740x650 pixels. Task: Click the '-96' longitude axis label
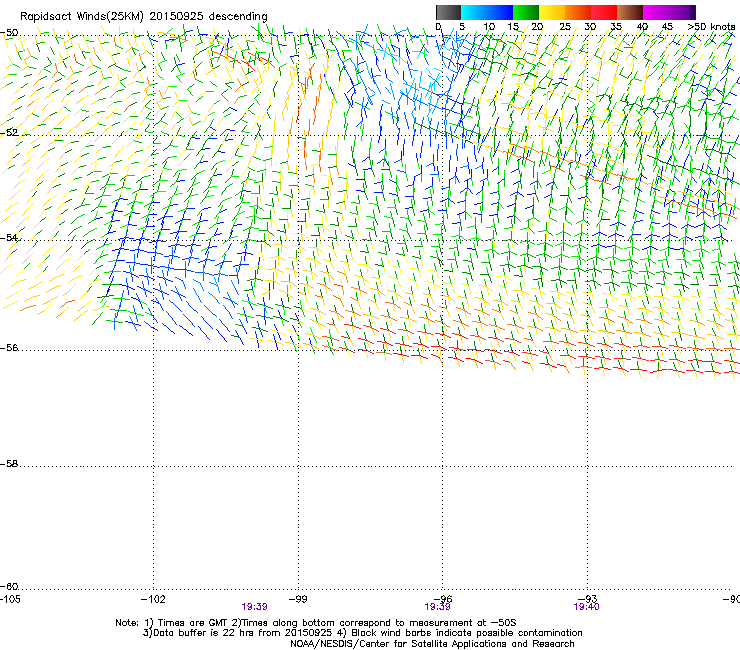(x=443, y=599)
